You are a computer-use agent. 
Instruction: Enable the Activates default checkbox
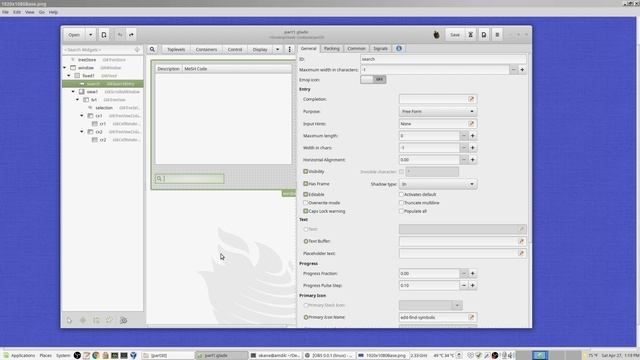pos(401,194)
